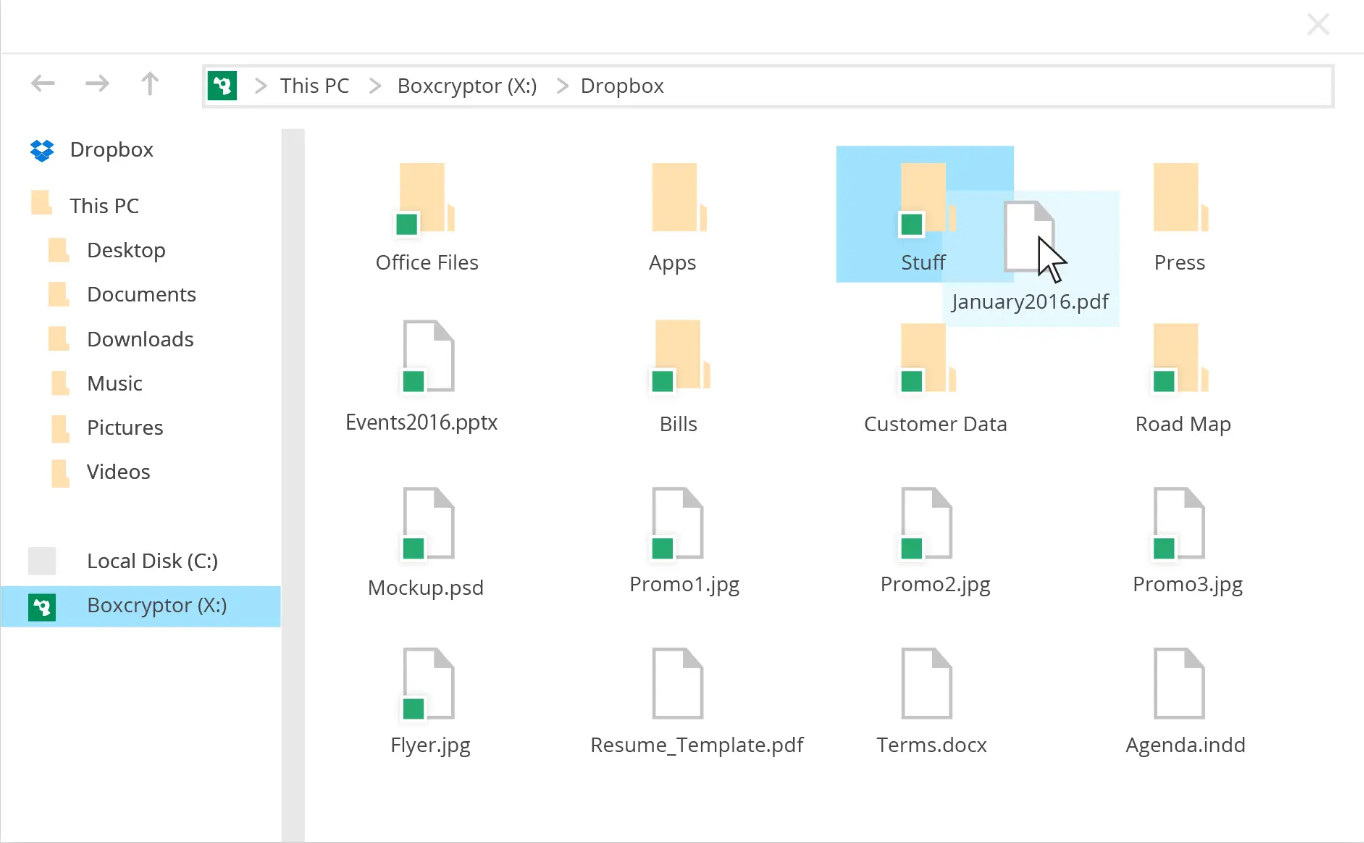Click Dropbox in the breadcrumb path

coord(622,86)
